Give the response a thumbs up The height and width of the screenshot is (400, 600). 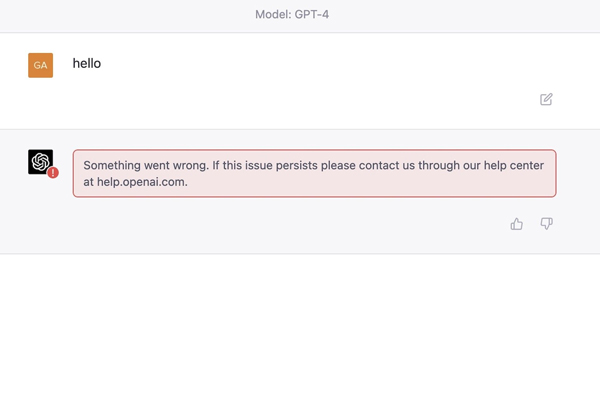tap(517, 224)
